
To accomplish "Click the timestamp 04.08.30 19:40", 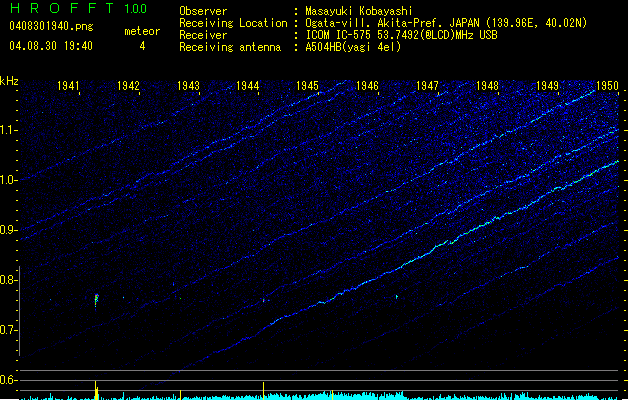I will pos(51,46).
